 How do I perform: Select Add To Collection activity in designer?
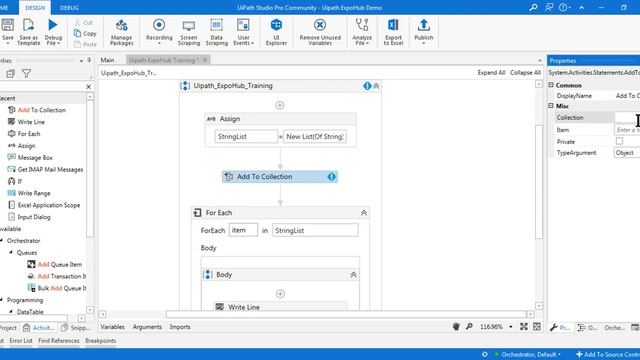pyautogui.click(x=280, y=177)
